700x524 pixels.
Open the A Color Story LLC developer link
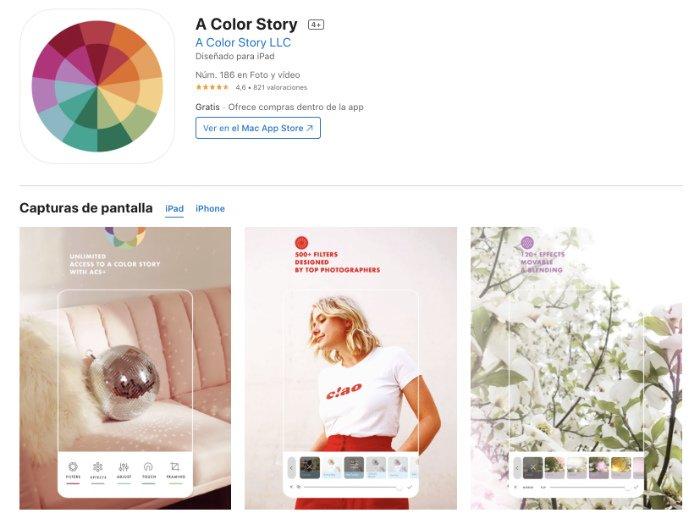point(243,43)
